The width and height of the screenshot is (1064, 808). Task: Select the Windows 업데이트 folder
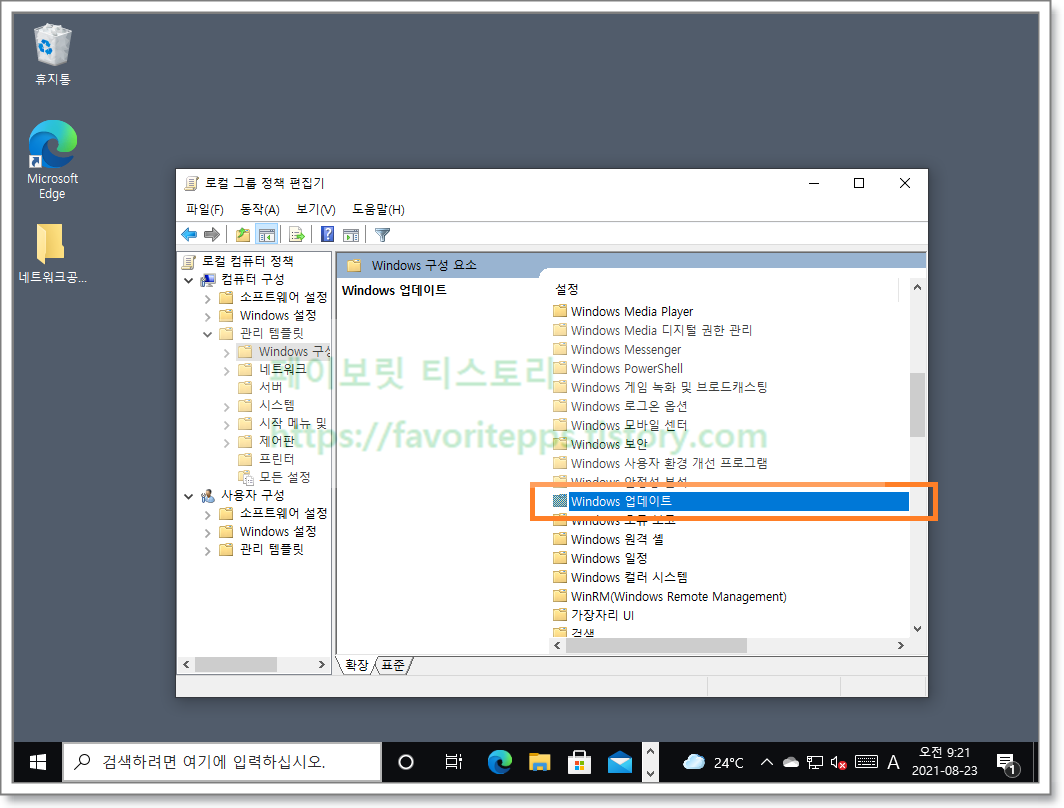(x=730, y=501)
